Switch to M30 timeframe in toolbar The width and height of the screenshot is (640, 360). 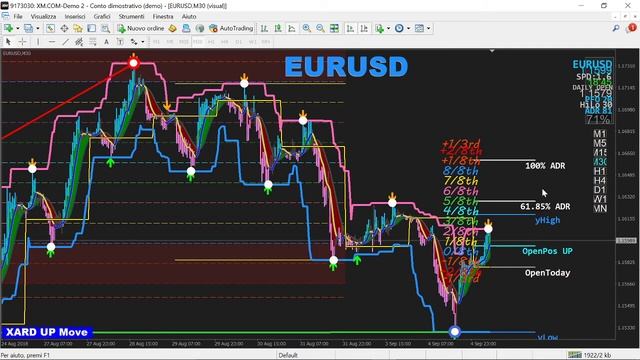click(x=198, y=42)
